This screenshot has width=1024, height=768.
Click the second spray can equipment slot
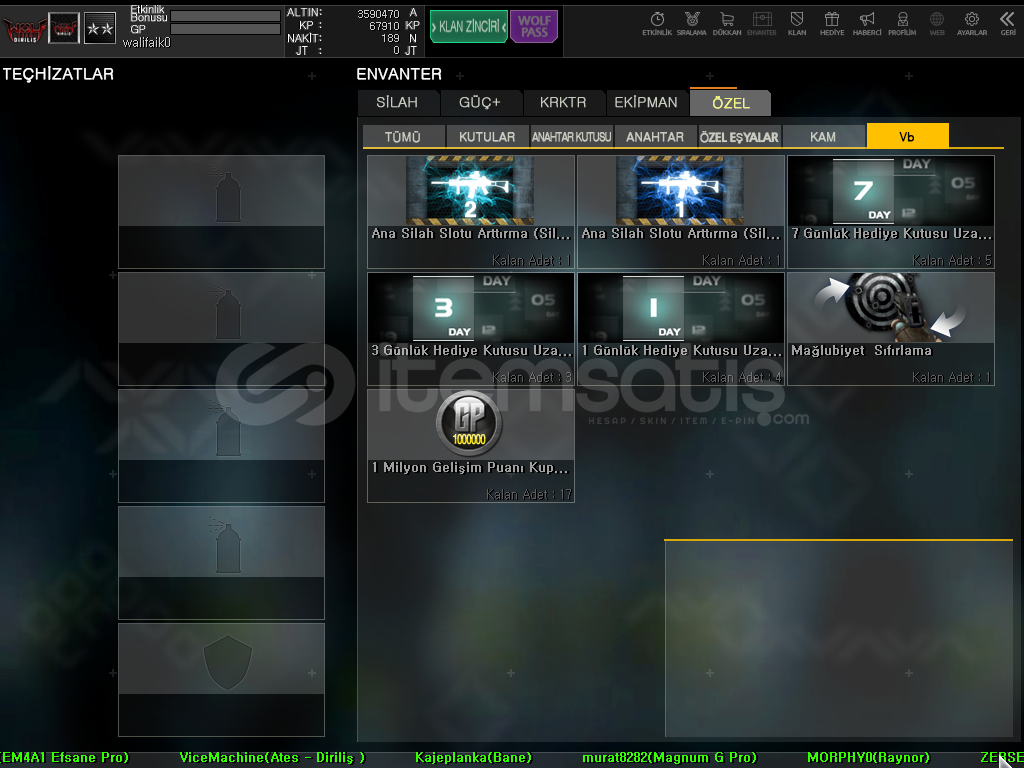pyautogui.click(x=221, y=328)
